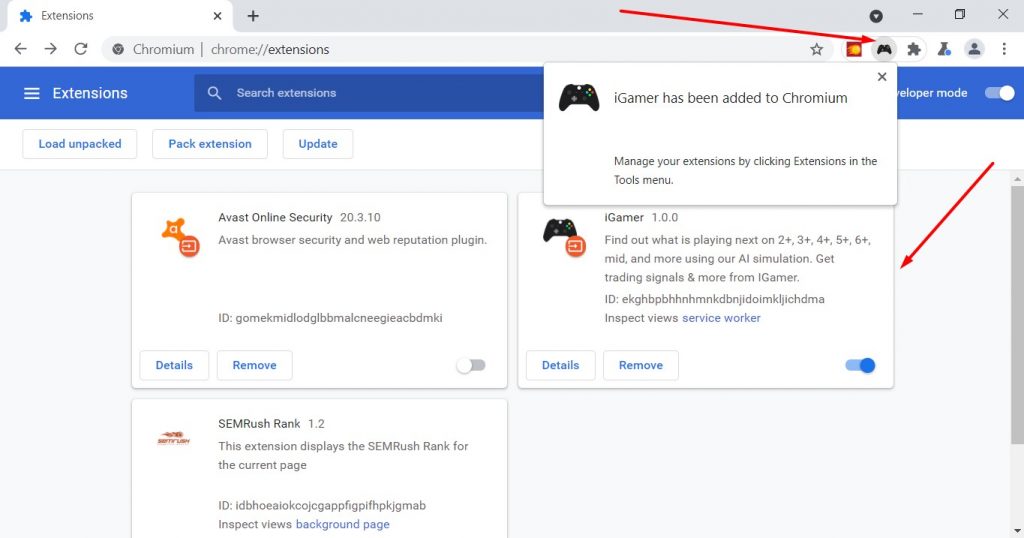Screen dimensions: 1024x538
Task: Open the red Avast-style toolbar extension icon
Action: coord(854,49)
